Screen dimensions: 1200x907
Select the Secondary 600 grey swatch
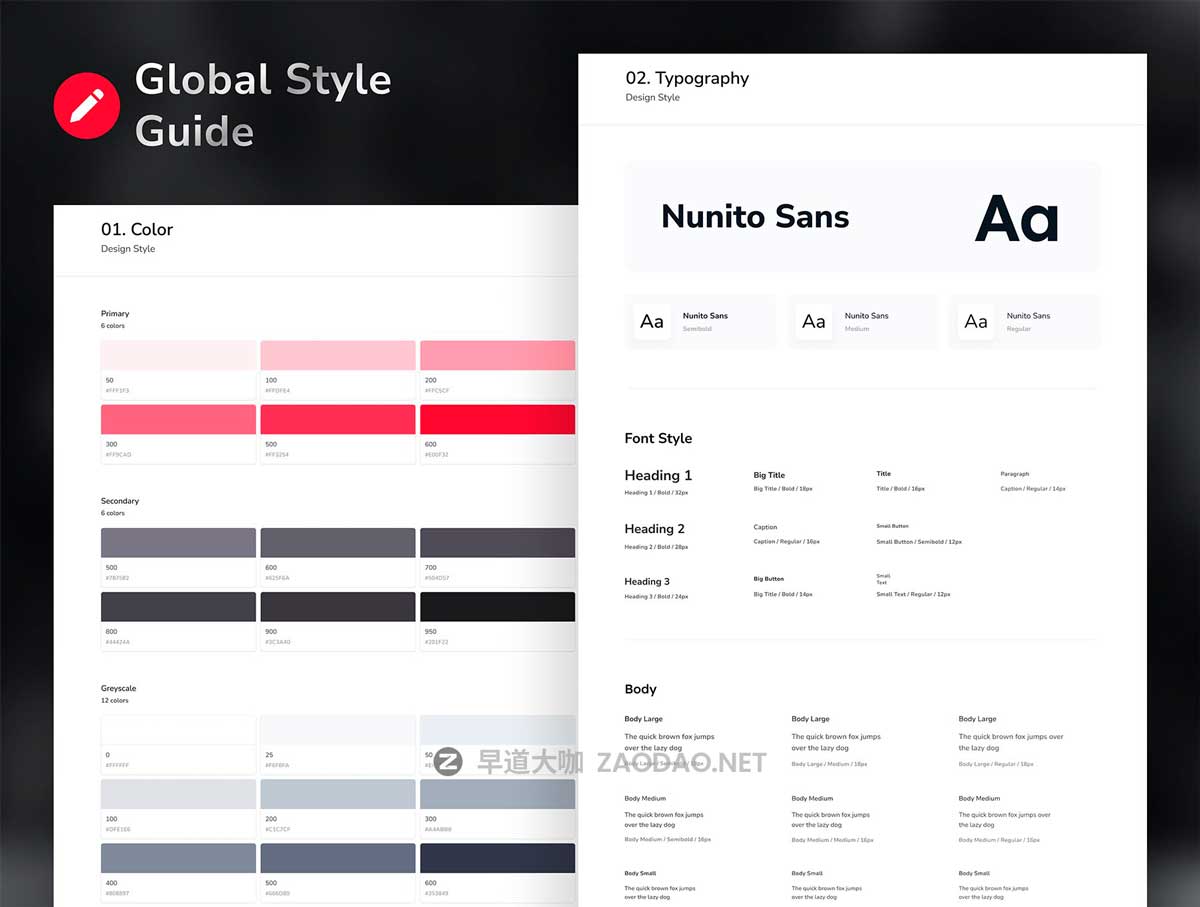[337, 542]
